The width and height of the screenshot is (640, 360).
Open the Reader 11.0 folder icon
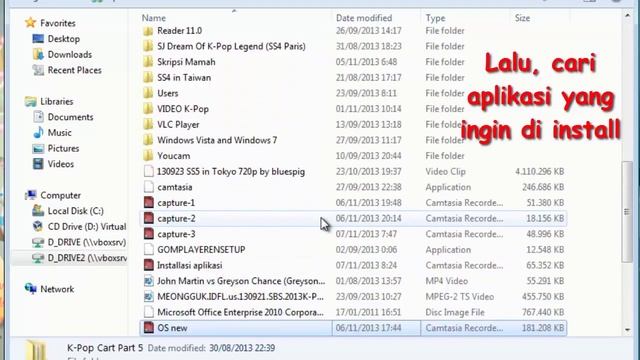coord(148,31)
